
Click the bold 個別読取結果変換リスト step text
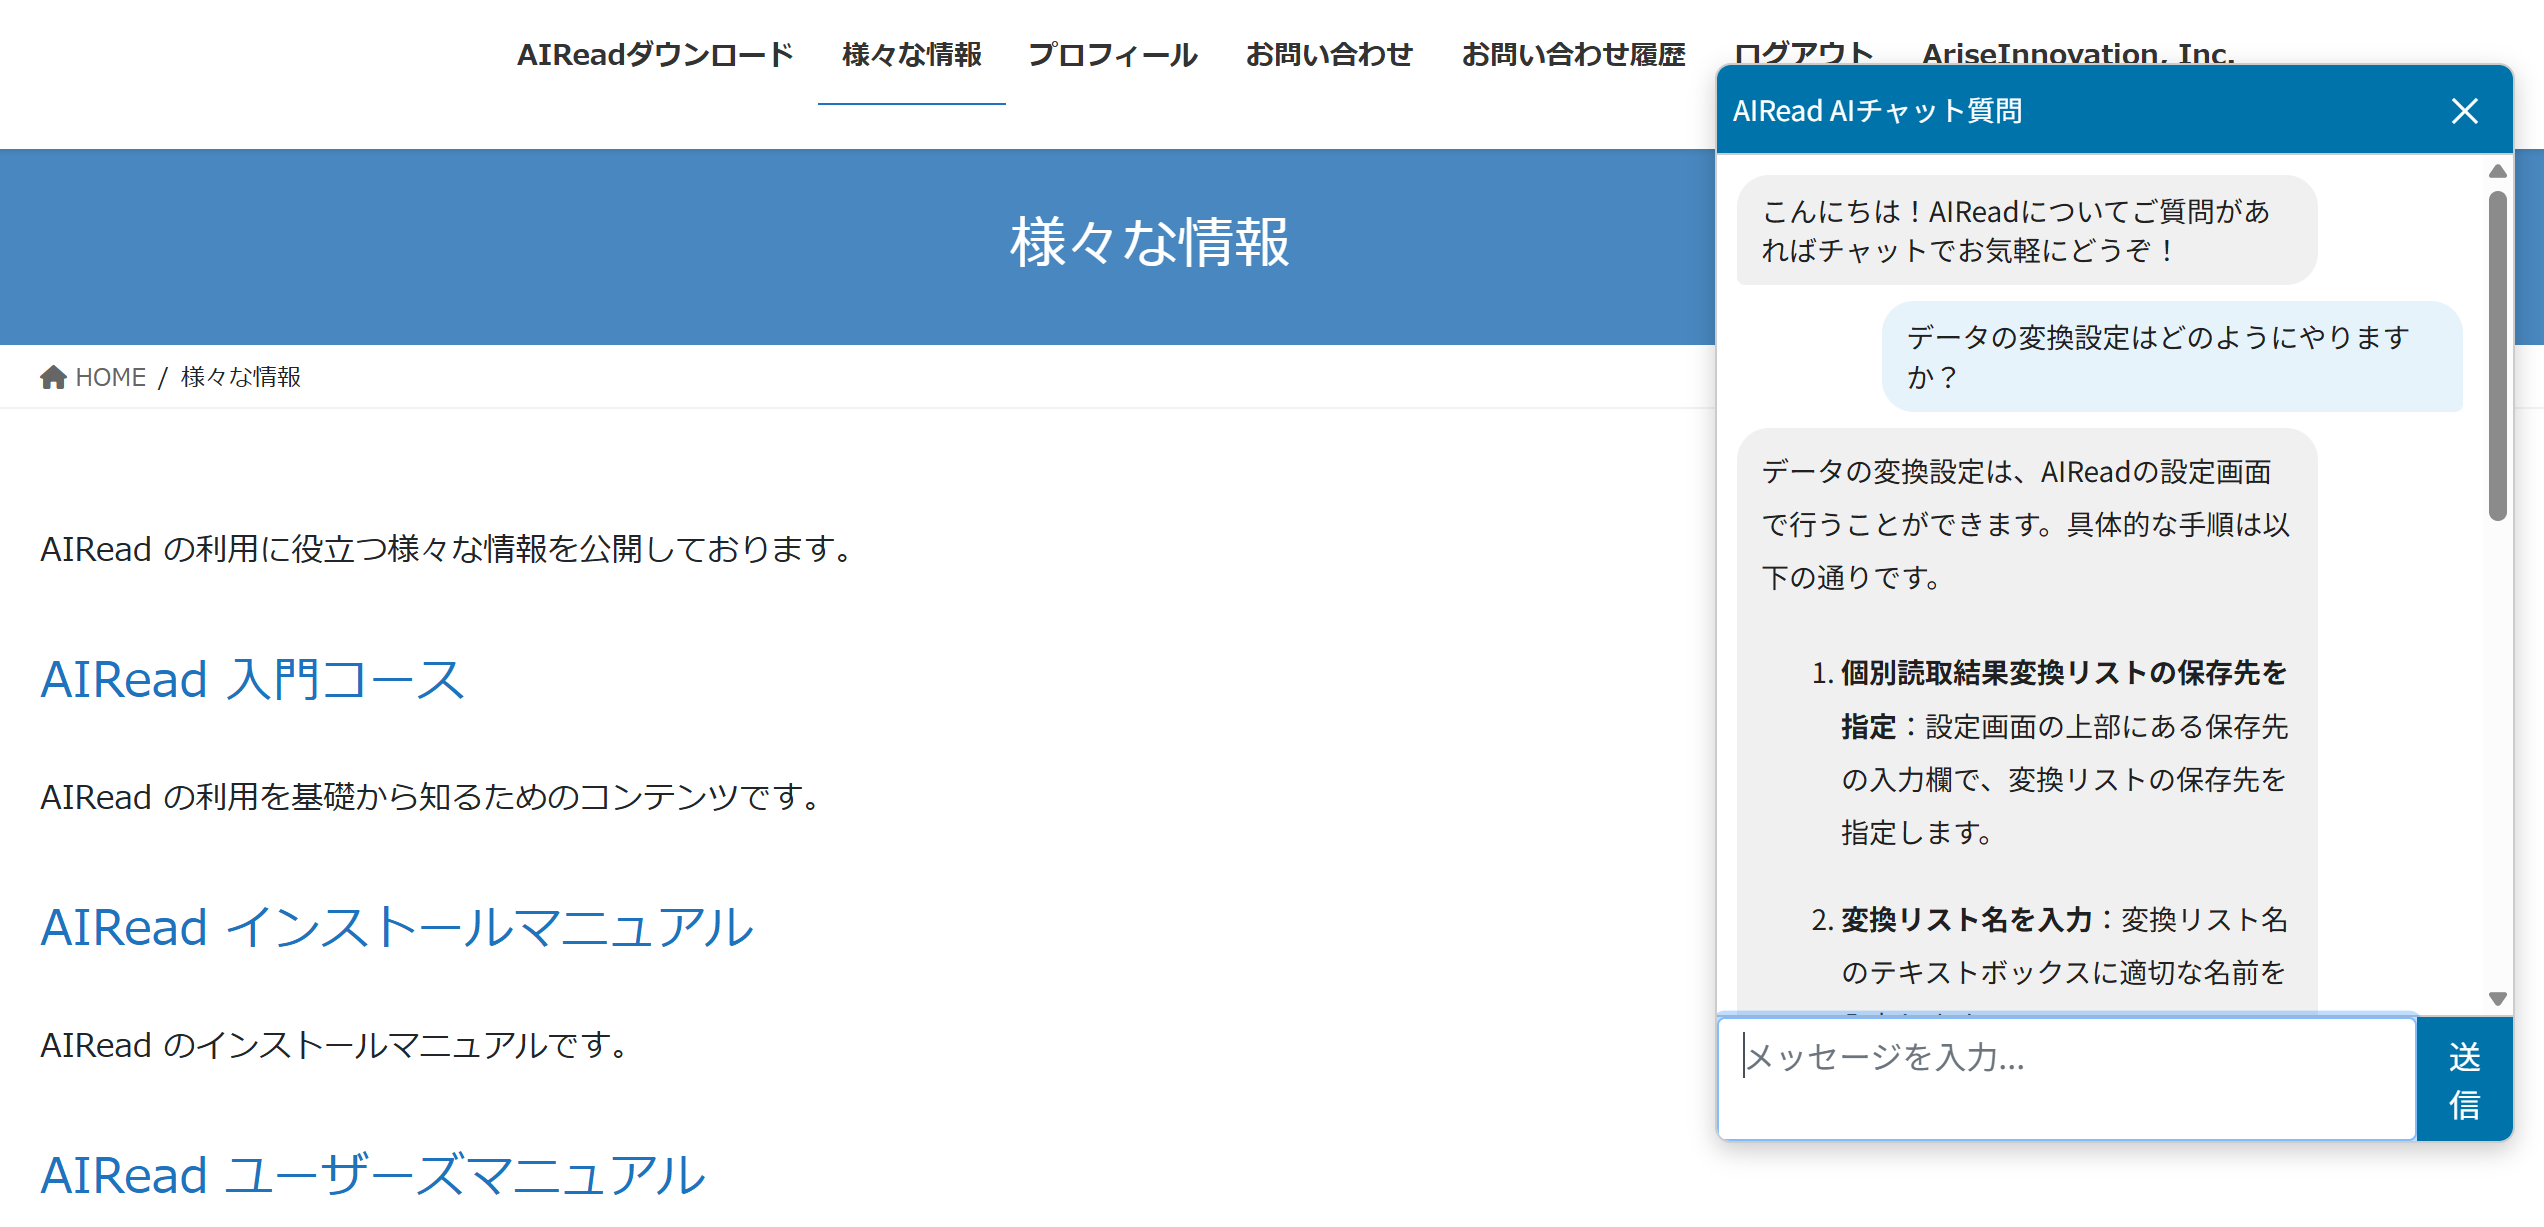[2064, 700]
